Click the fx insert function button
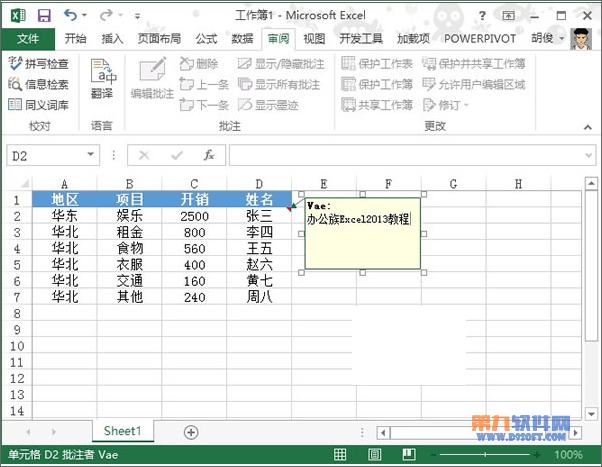 [x=209, y=155]
